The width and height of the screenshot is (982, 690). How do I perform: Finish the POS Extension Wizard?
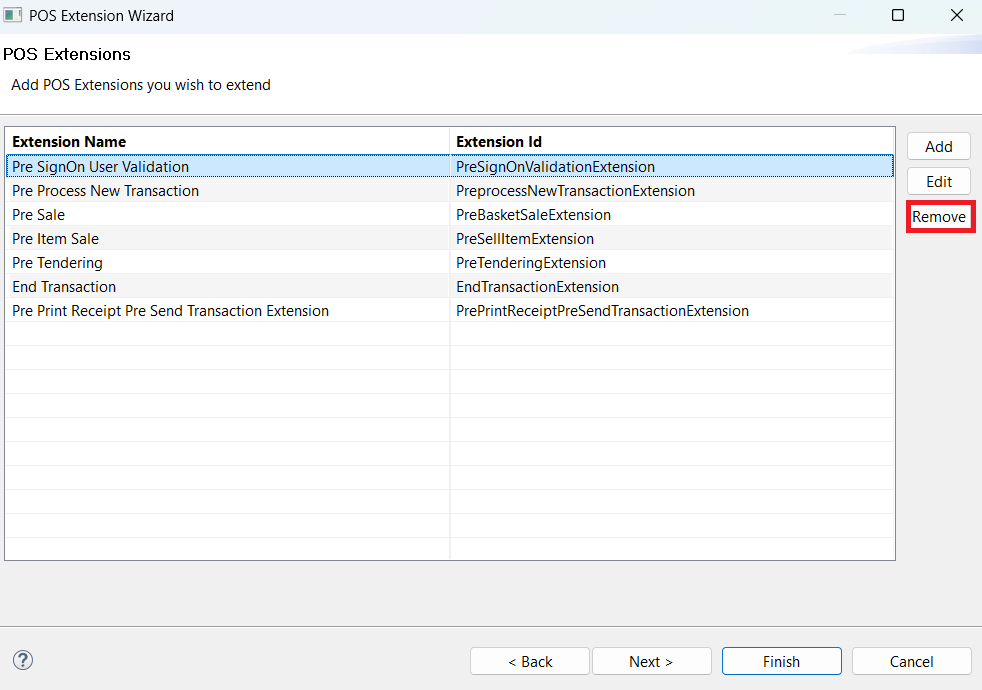point(781,661)
